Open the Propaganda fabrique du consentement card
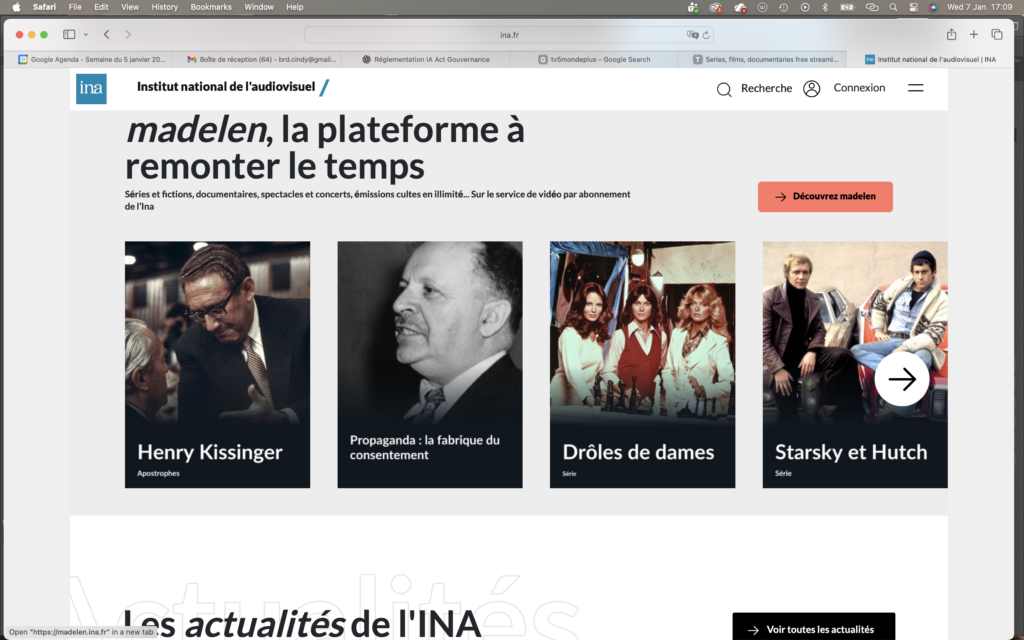Viewport: 1024px width, 640px height. [430, 364]
